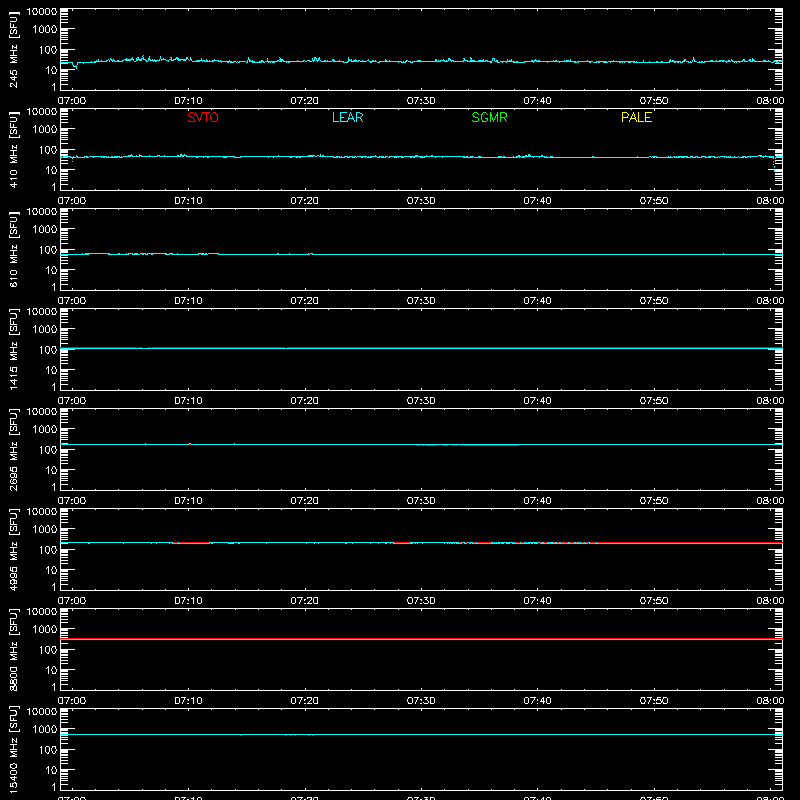The width and height of the screenshot is (800, 800).
Task: Click the 07:40 tick under the 610 MHz plot
Action: pos(537,301)
